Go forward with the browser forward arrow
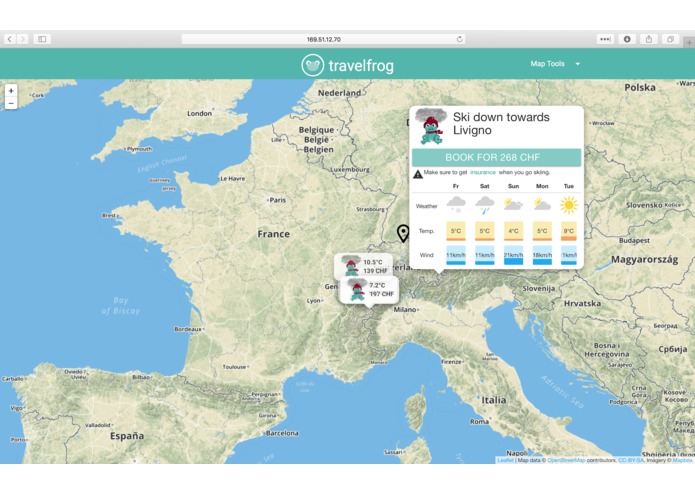 23,39
